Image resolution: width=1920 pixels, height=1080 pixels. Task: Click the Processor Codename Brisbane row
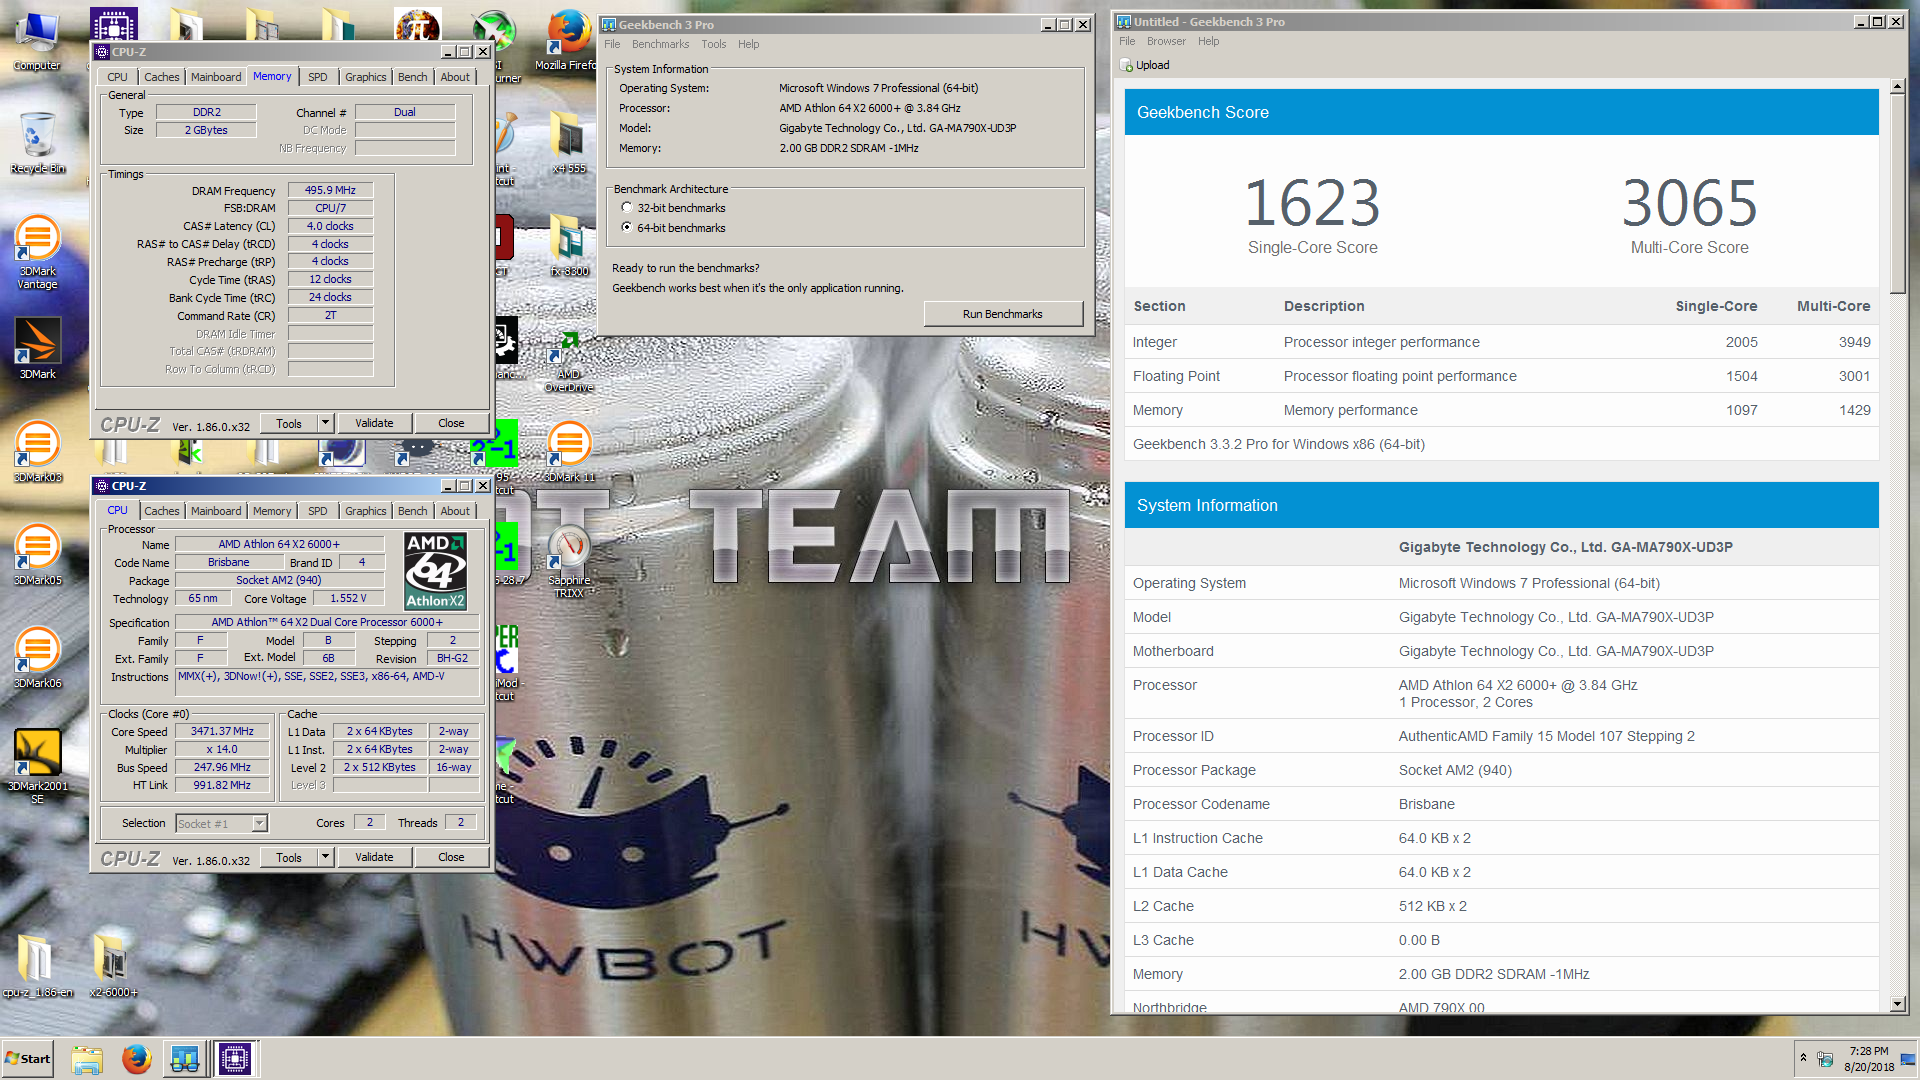[x=1501, y=804]
